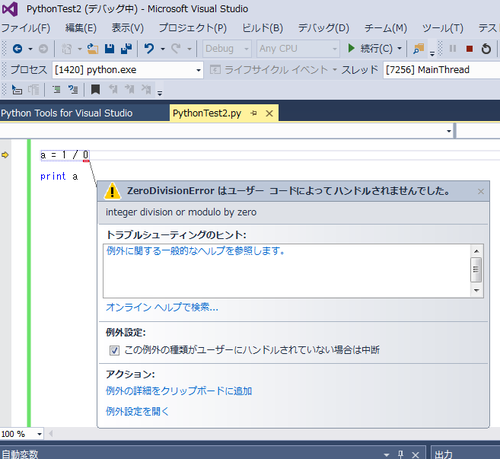
Task: Open the Process python.exe dropdown
Action: click(128, 70)
